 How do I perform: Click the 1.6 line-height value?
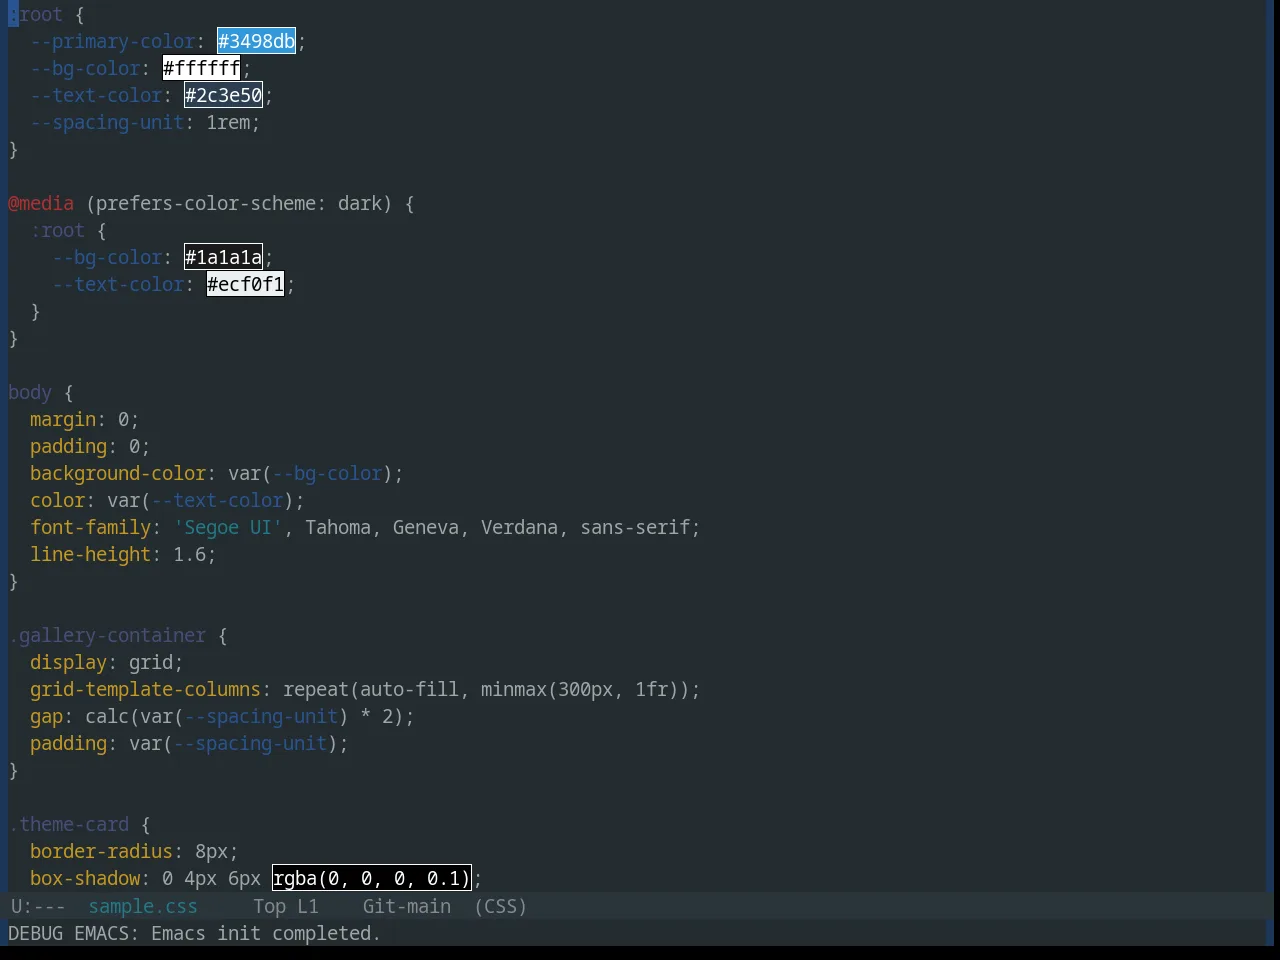tap(189, 554)
